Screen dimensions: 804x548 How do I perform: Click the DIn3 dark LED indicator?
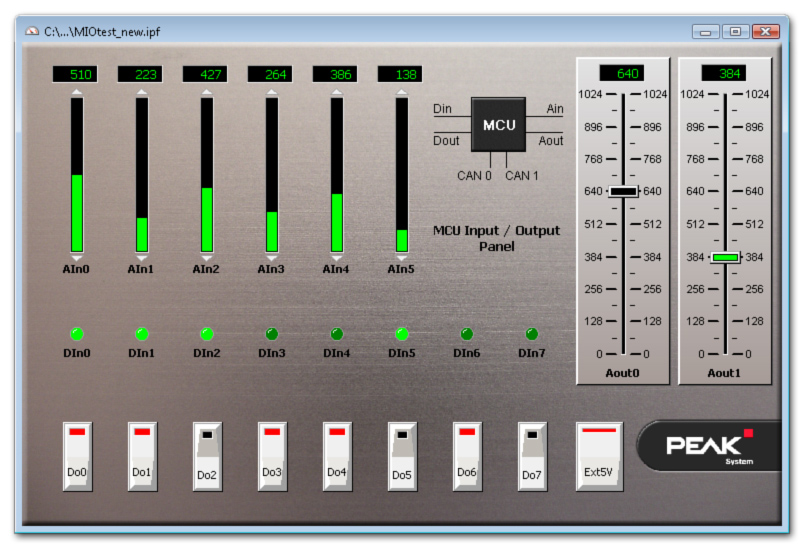272,334
